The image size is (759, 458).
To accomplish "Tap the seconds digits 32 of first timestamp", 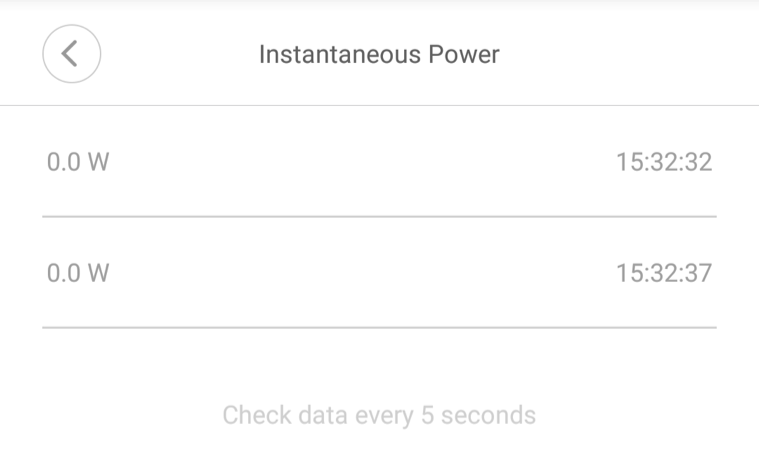I will point(698,162).
